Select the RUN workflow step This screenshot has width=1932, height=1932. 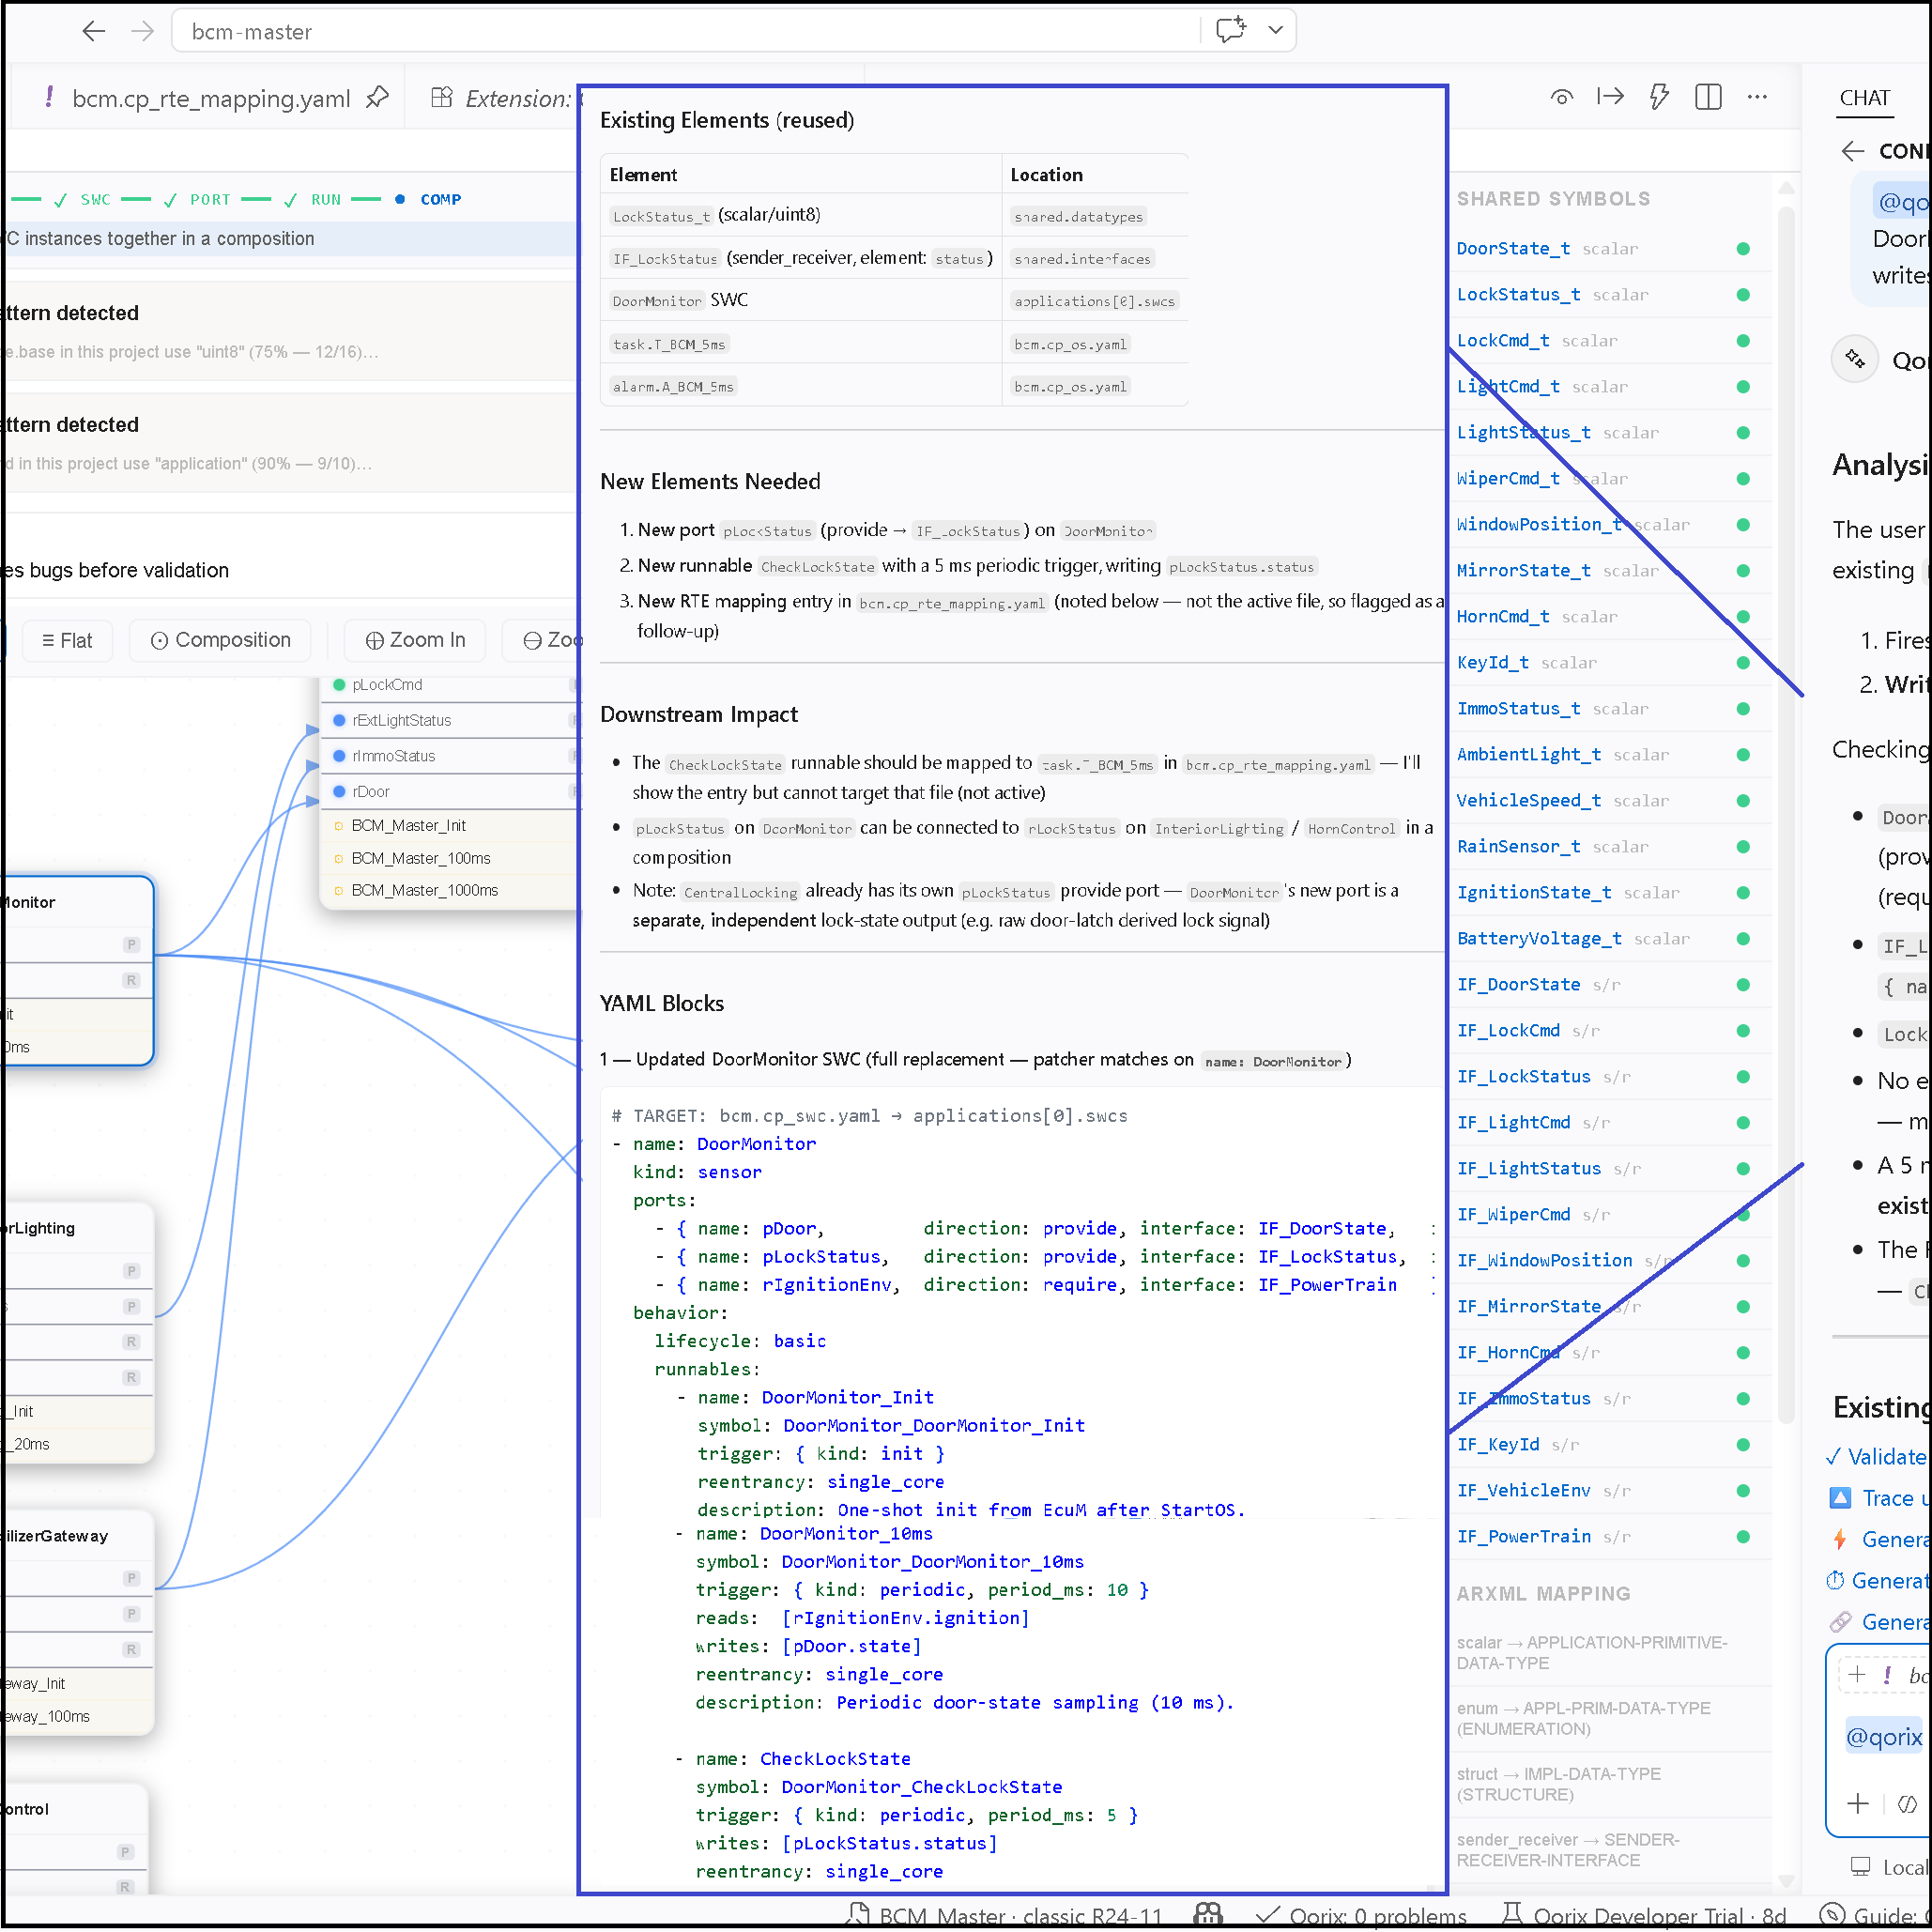click(312, 199)
